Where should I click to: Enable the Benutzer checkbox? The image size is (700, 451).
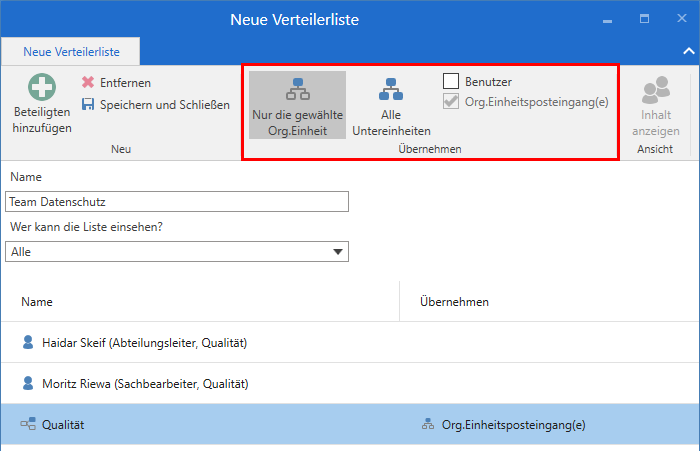tap(451, 81)
